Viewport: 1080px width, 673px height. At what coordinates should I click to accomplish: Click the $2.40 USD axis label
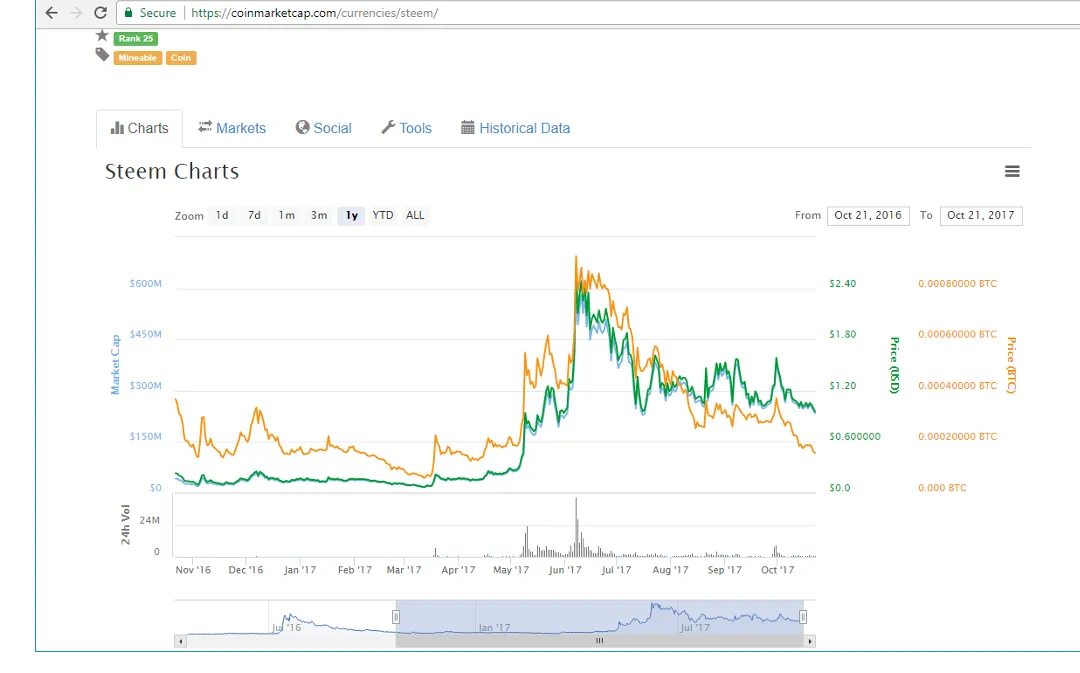pos(842,283)
